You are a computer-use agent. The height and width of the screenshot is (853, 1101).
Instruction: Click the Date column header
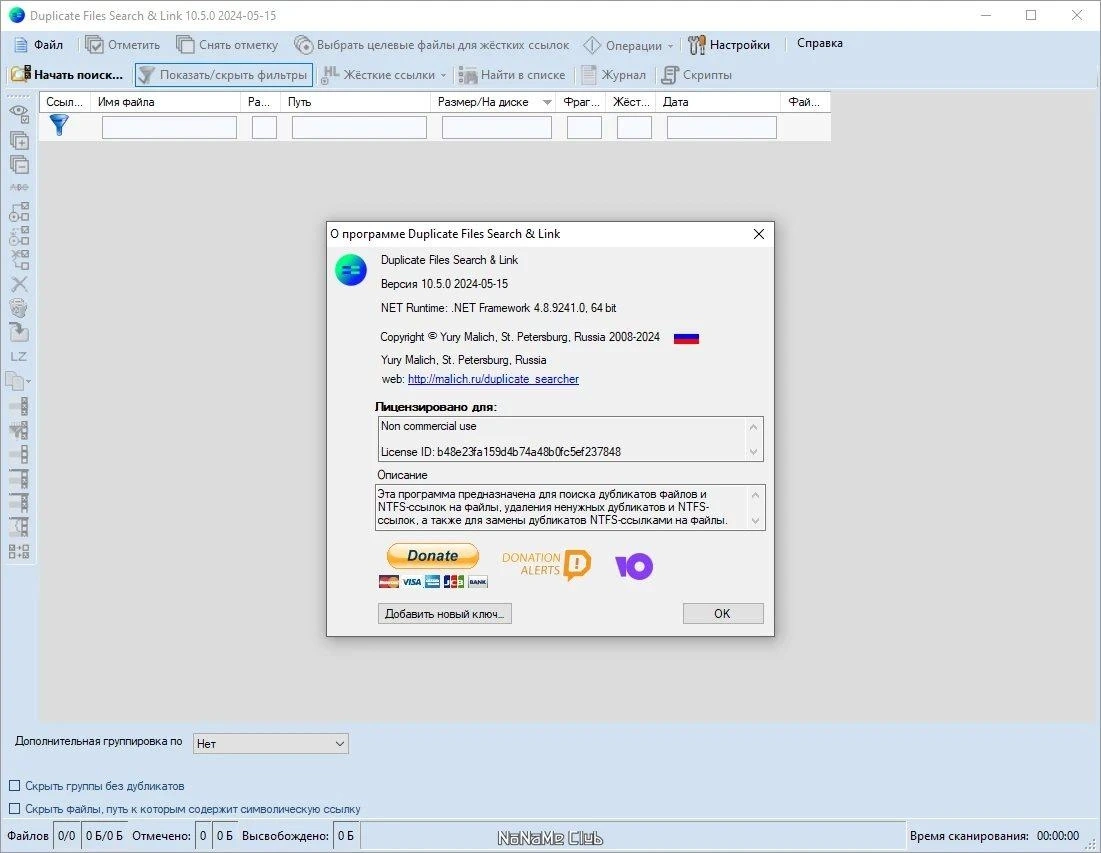(718, 102)
